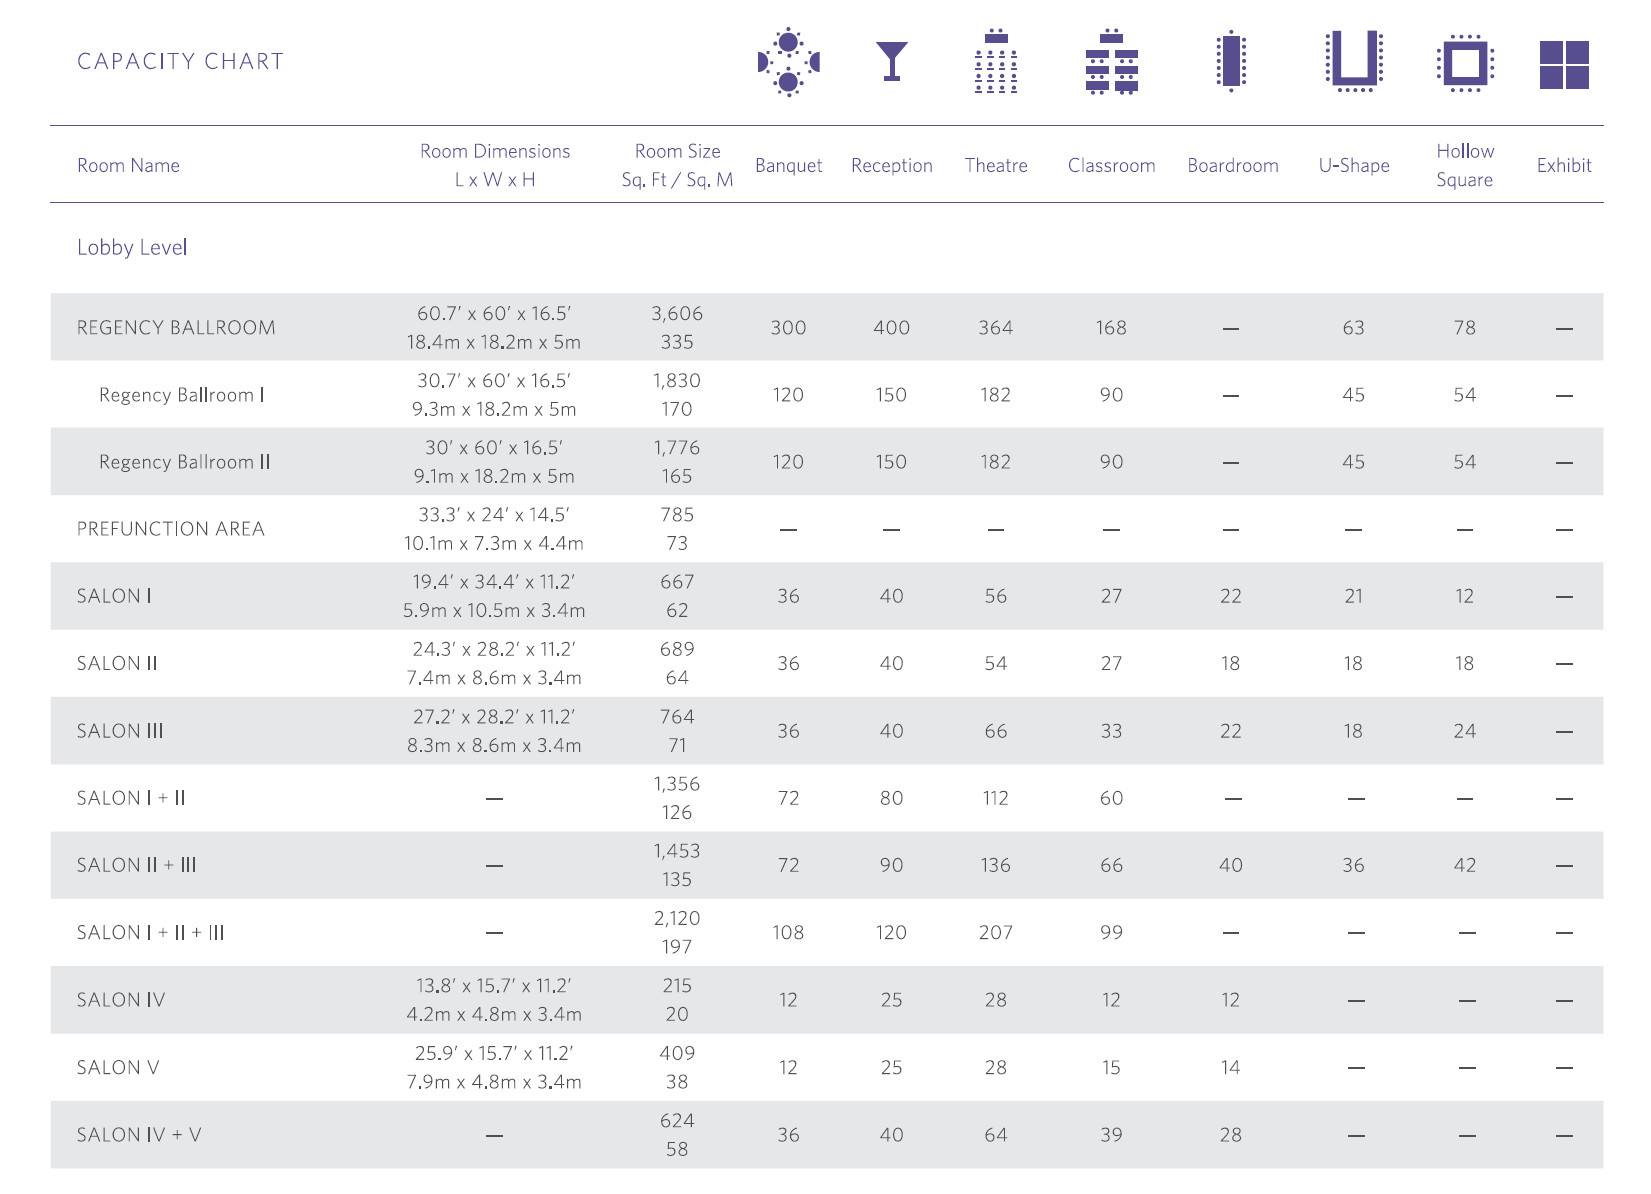
Task: Click Salon I + II + III banquet value 108
Action: coord(788,932)
